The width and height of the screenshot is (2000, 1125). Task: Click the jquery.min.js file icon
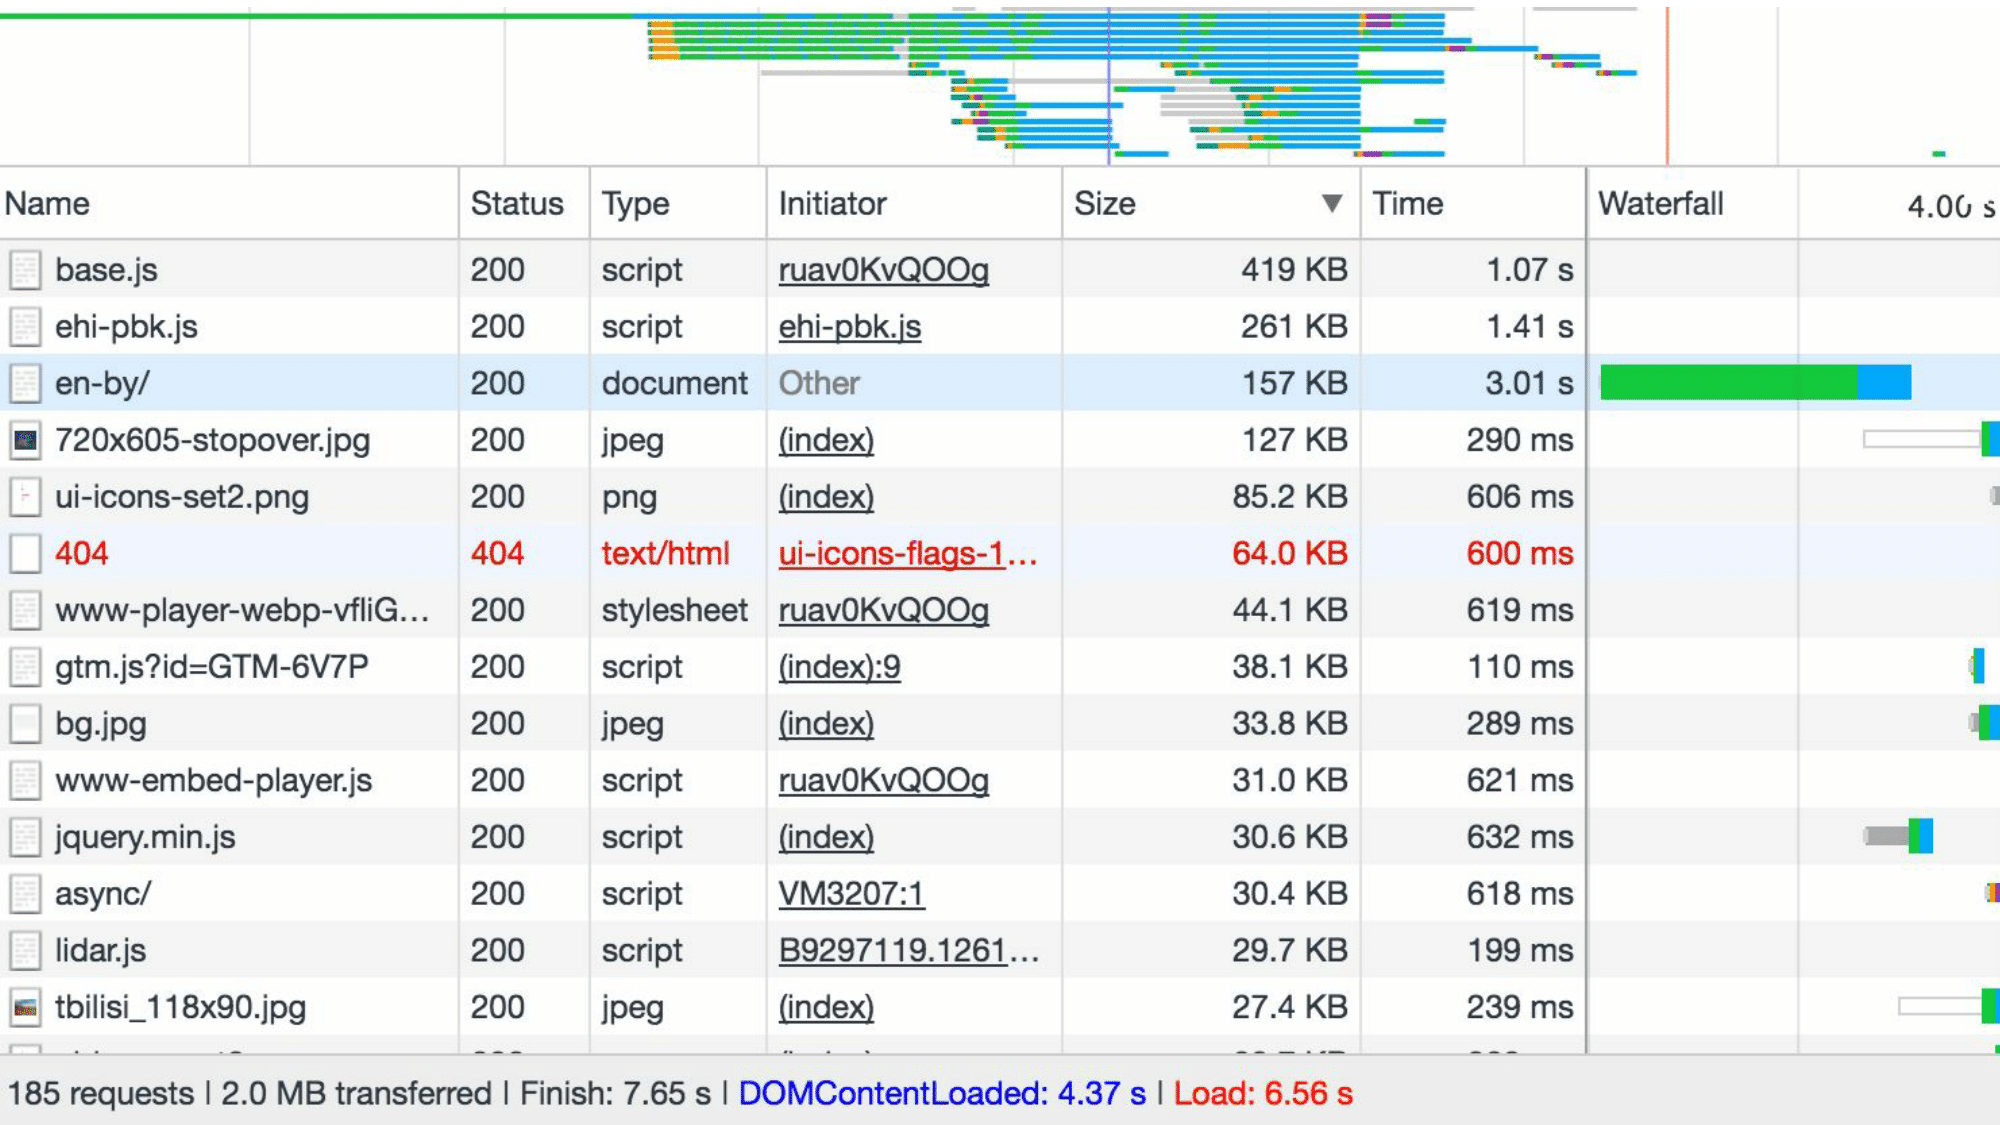25,837
